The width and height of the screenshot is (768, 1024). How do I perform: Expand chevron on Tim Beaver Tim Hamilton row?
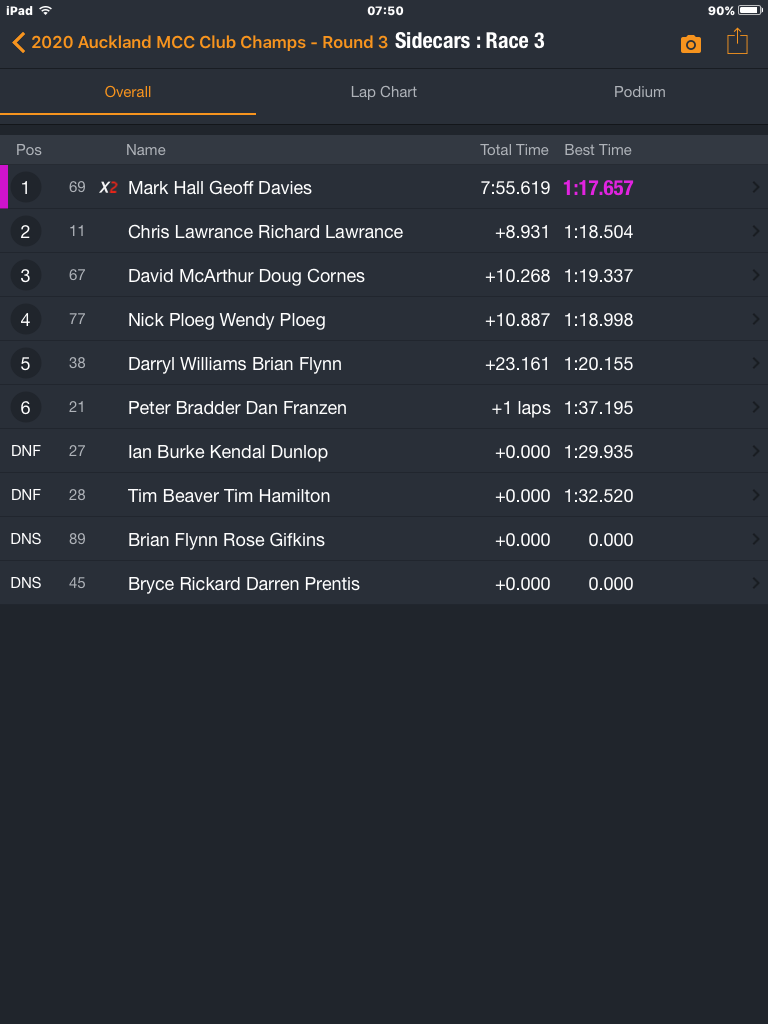(755, 496)
